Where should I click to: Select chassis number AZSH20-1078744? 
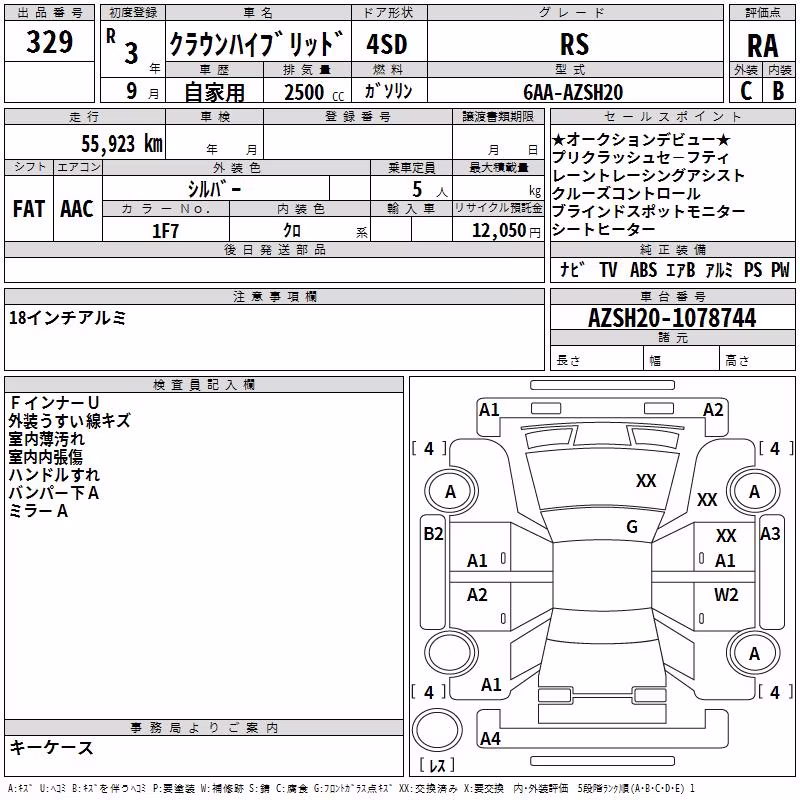[672, 318]
